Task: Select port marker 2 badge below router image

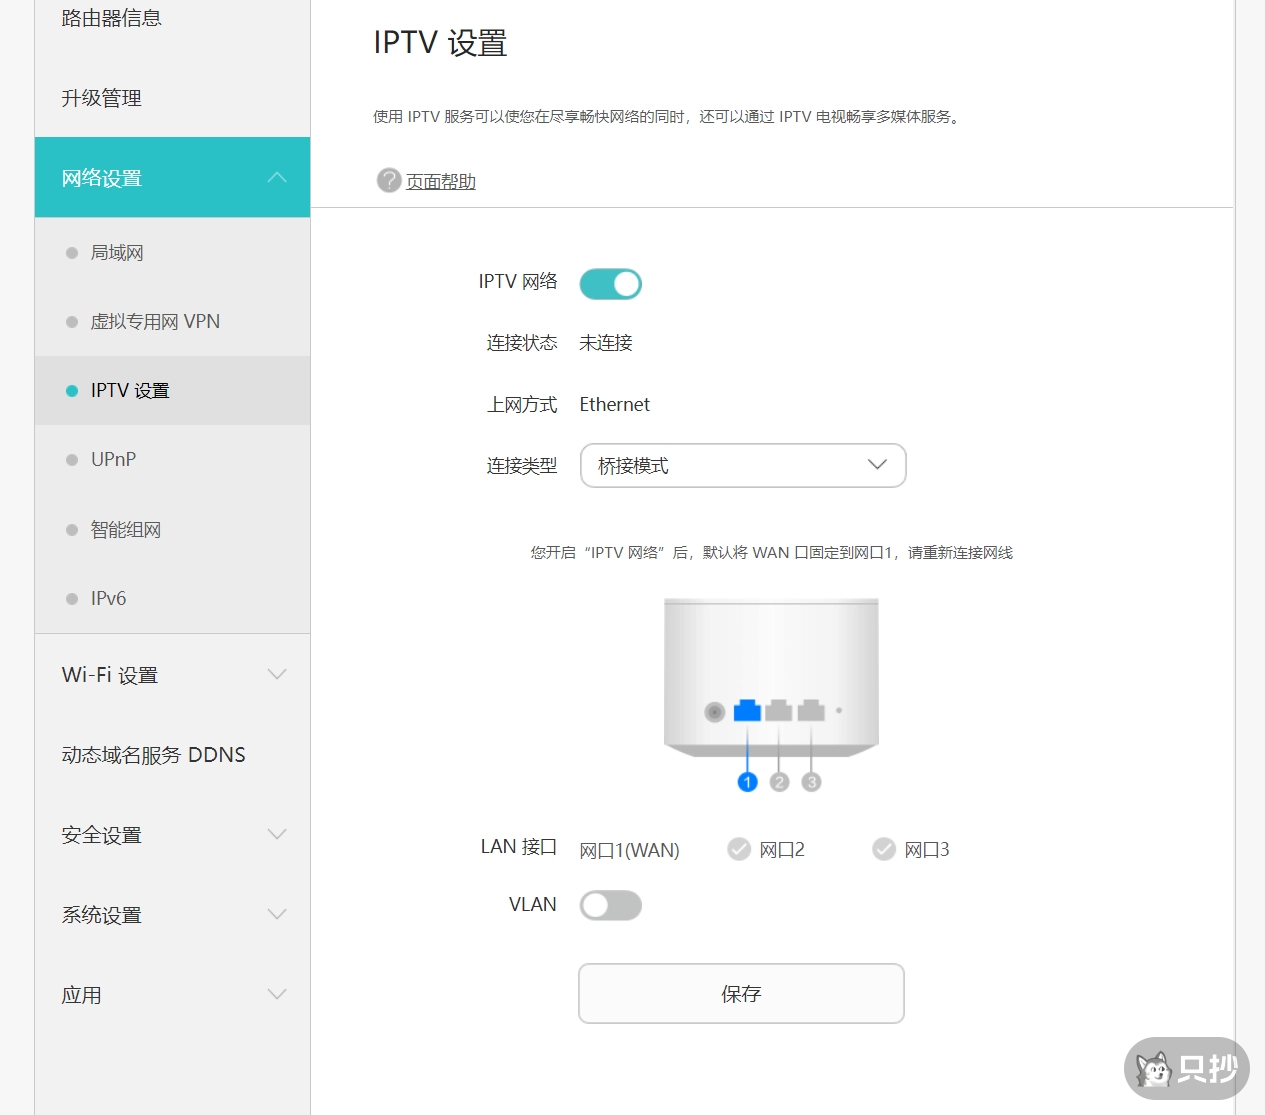Action: (x=779, y=782)
